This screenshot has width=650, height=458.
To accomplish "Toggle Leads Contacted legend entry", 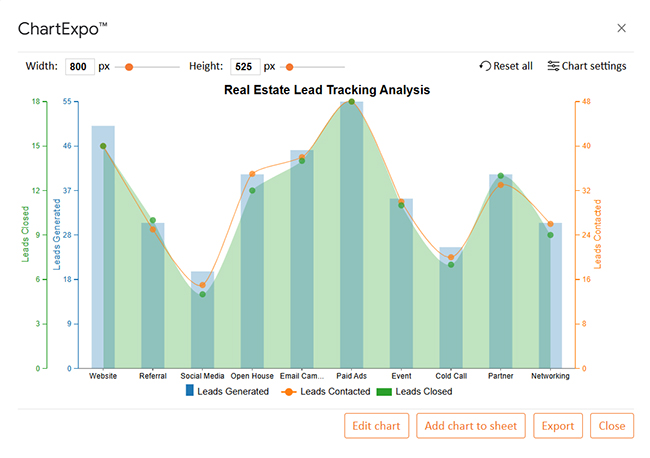I will pyautogui.click(x=325, y=392).
